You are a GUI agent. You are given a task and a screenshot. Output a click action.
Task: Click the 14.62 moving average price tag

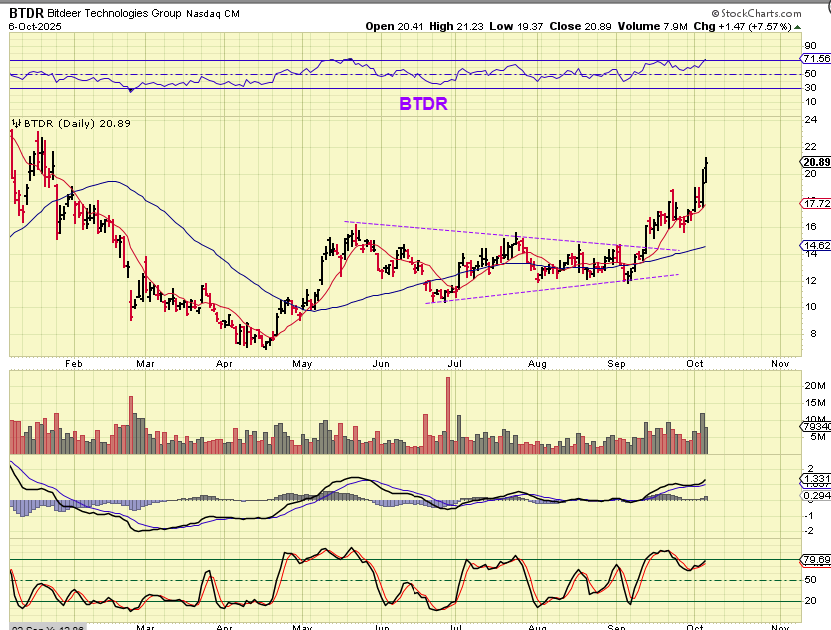tap(816, 245)
